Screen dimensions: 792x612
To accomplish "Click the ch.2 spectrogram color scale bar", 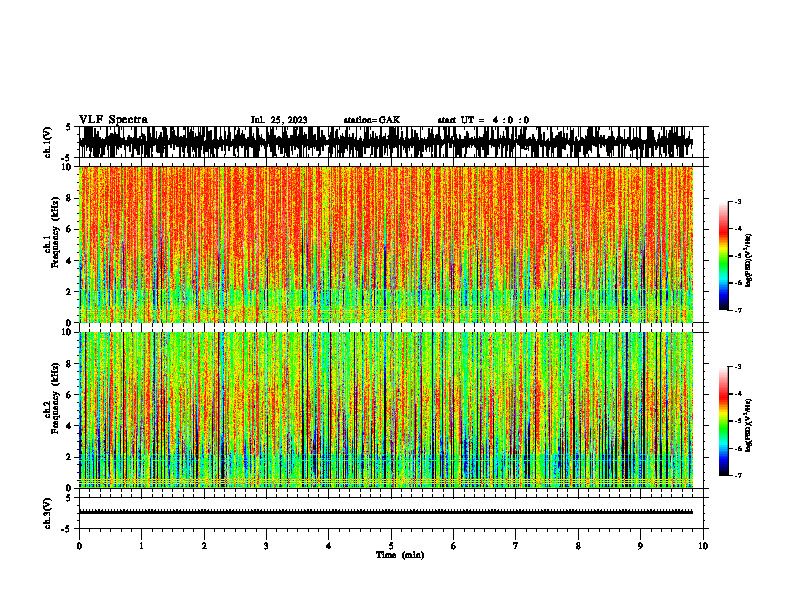I will pos(723,421).
